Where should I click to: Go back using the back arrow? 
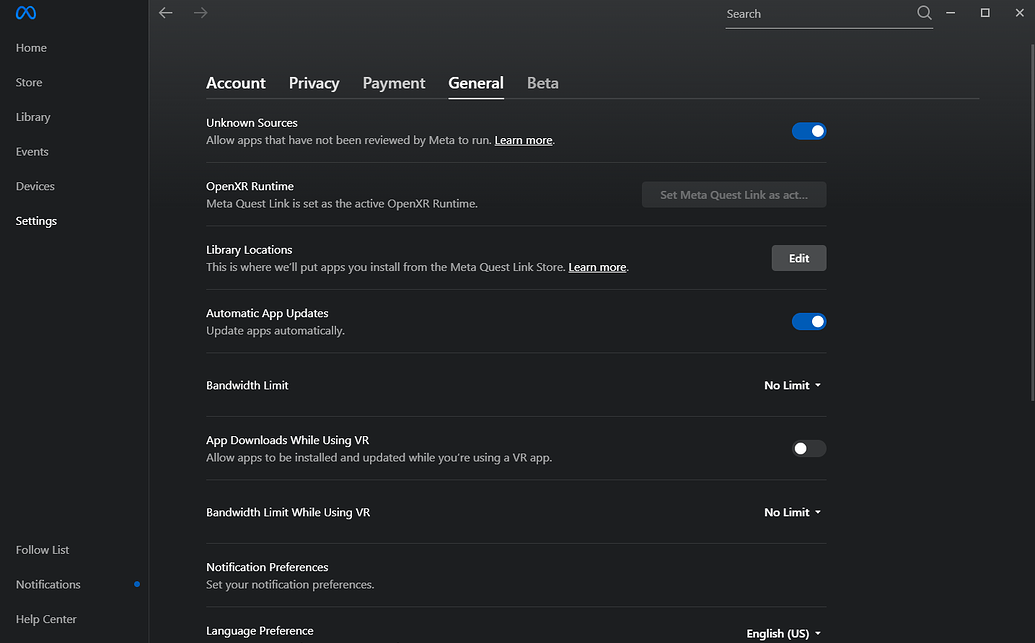click(x=166, y=13)
